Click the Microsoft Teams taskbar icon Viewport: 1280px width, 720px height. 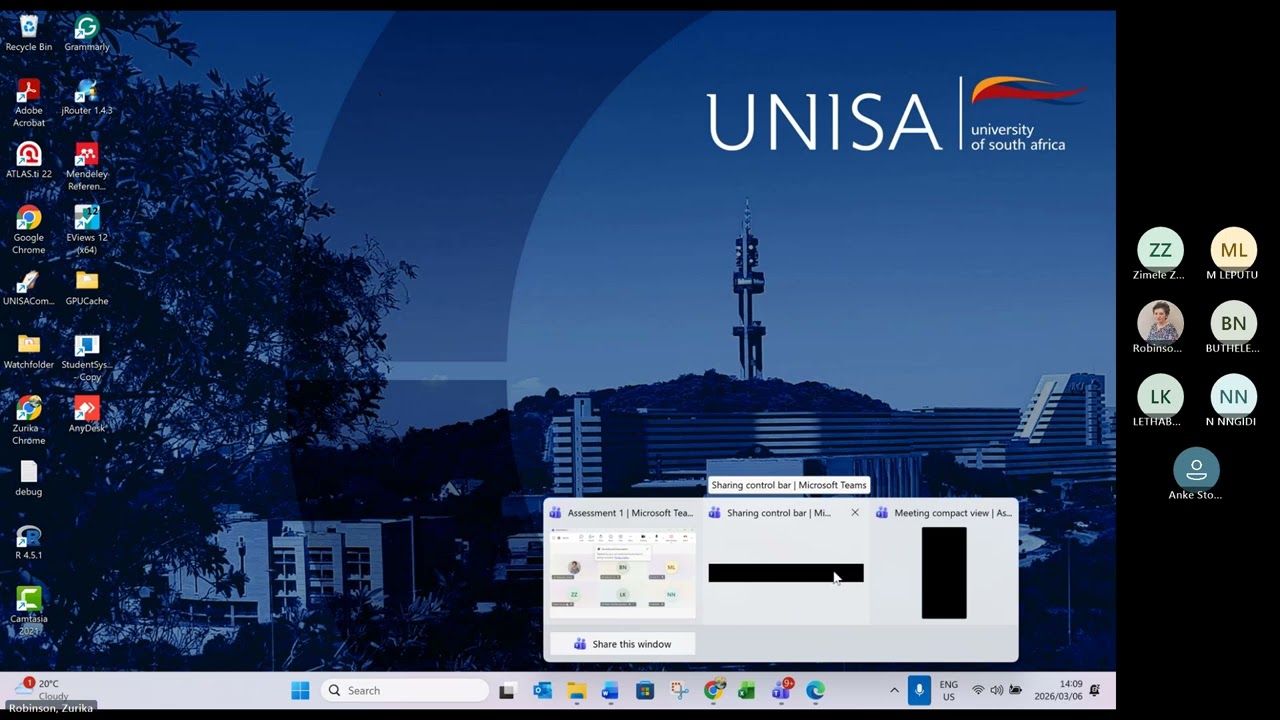pos(782,690)
